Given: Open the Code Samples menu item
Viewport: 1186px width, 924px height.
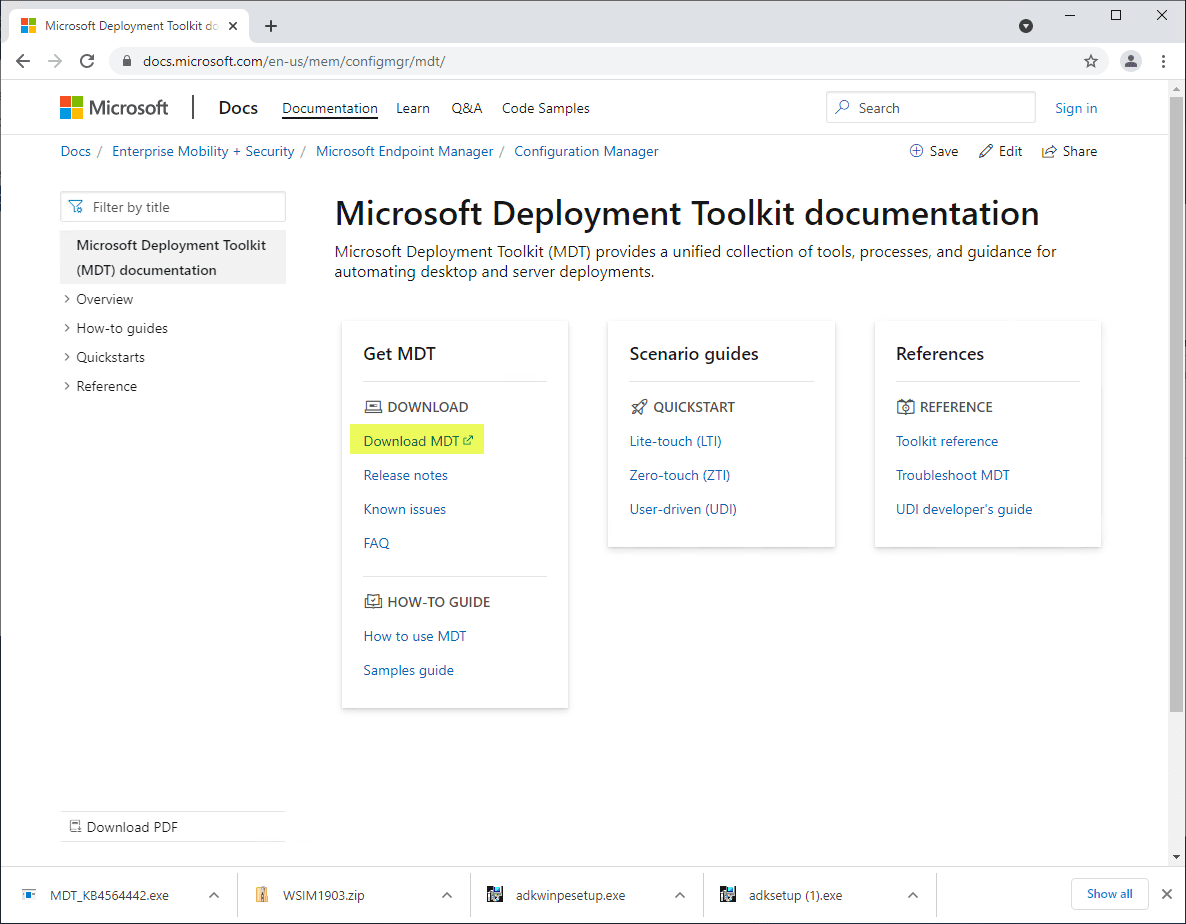Looking at the screenshot, I should pos(545,108).
